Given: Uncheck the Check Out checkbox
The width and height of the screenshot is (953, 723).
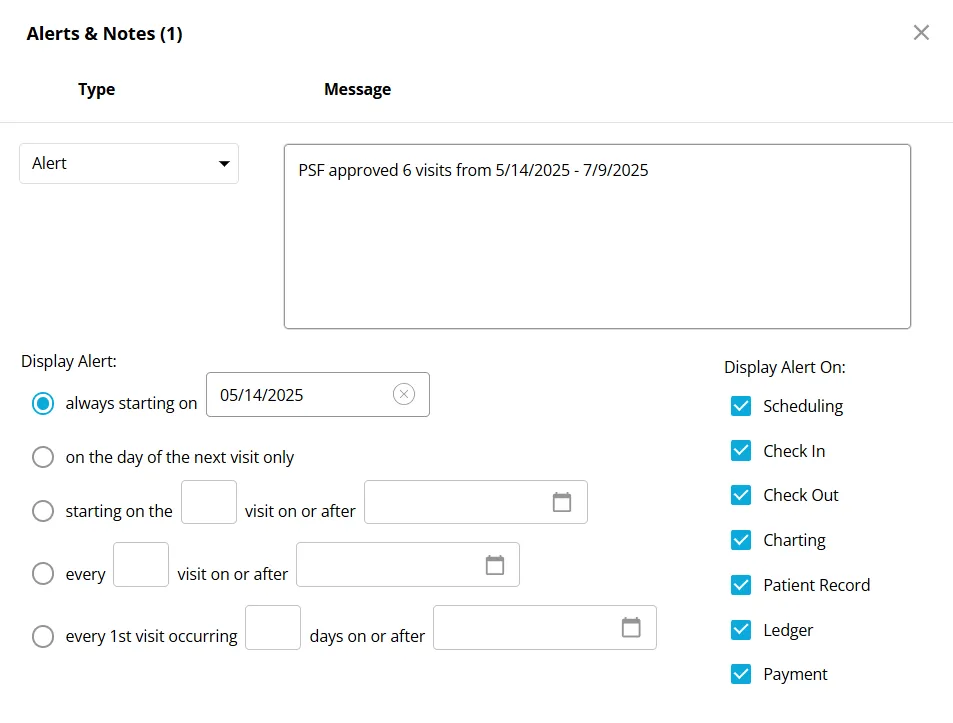Looking at the screenshot, I should click(741, 495).
